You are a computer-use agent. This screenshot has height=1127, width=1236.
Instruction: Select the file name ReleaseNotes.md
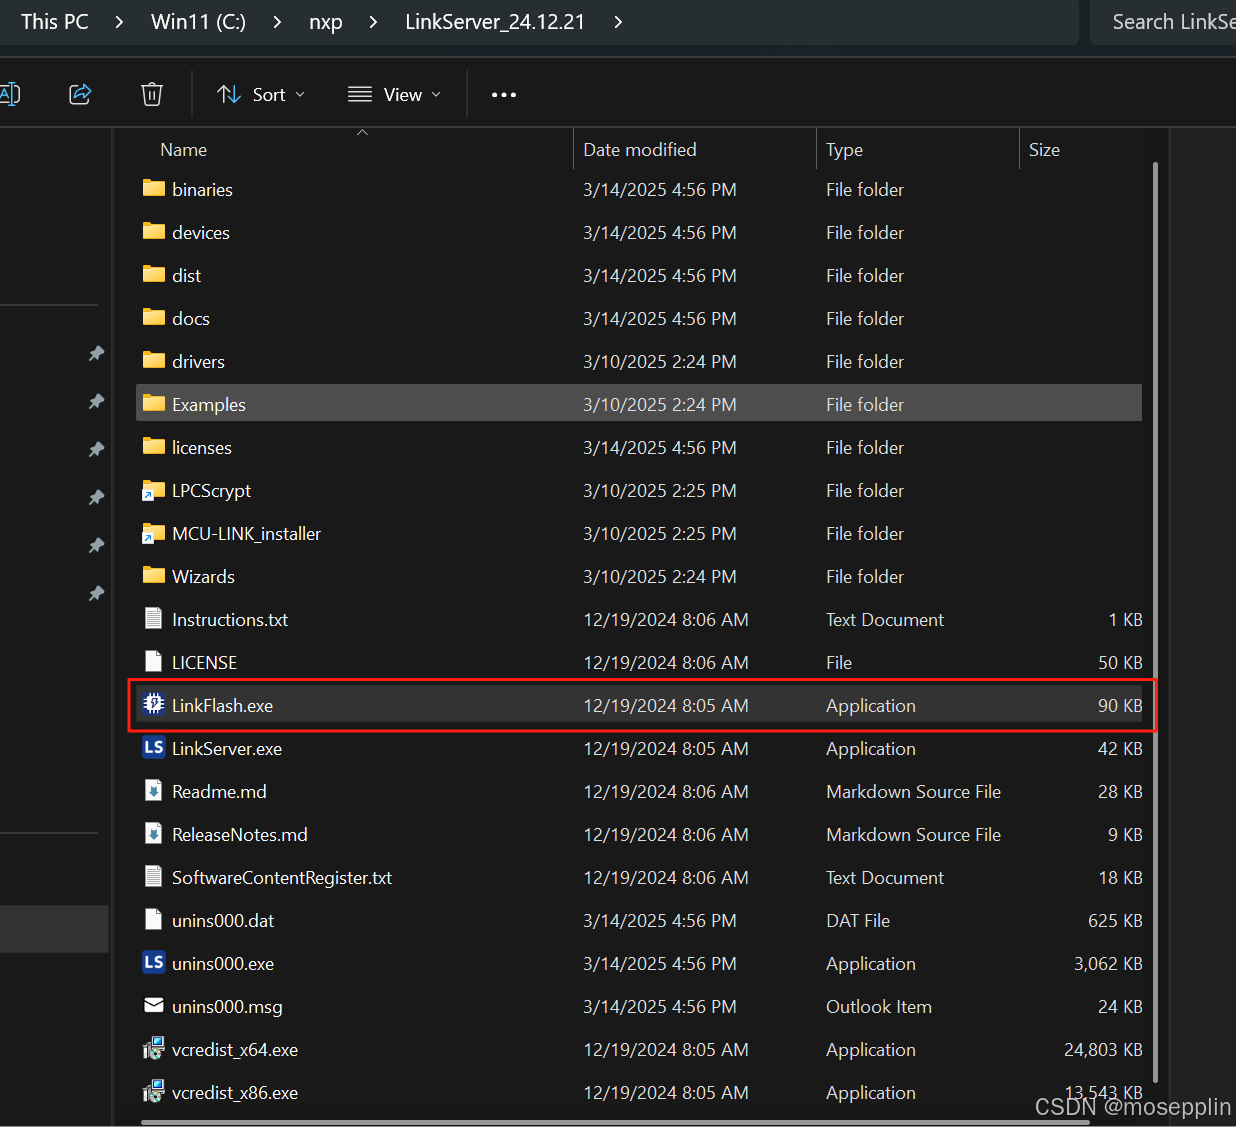pyautogui.click(x=240, y=834)
